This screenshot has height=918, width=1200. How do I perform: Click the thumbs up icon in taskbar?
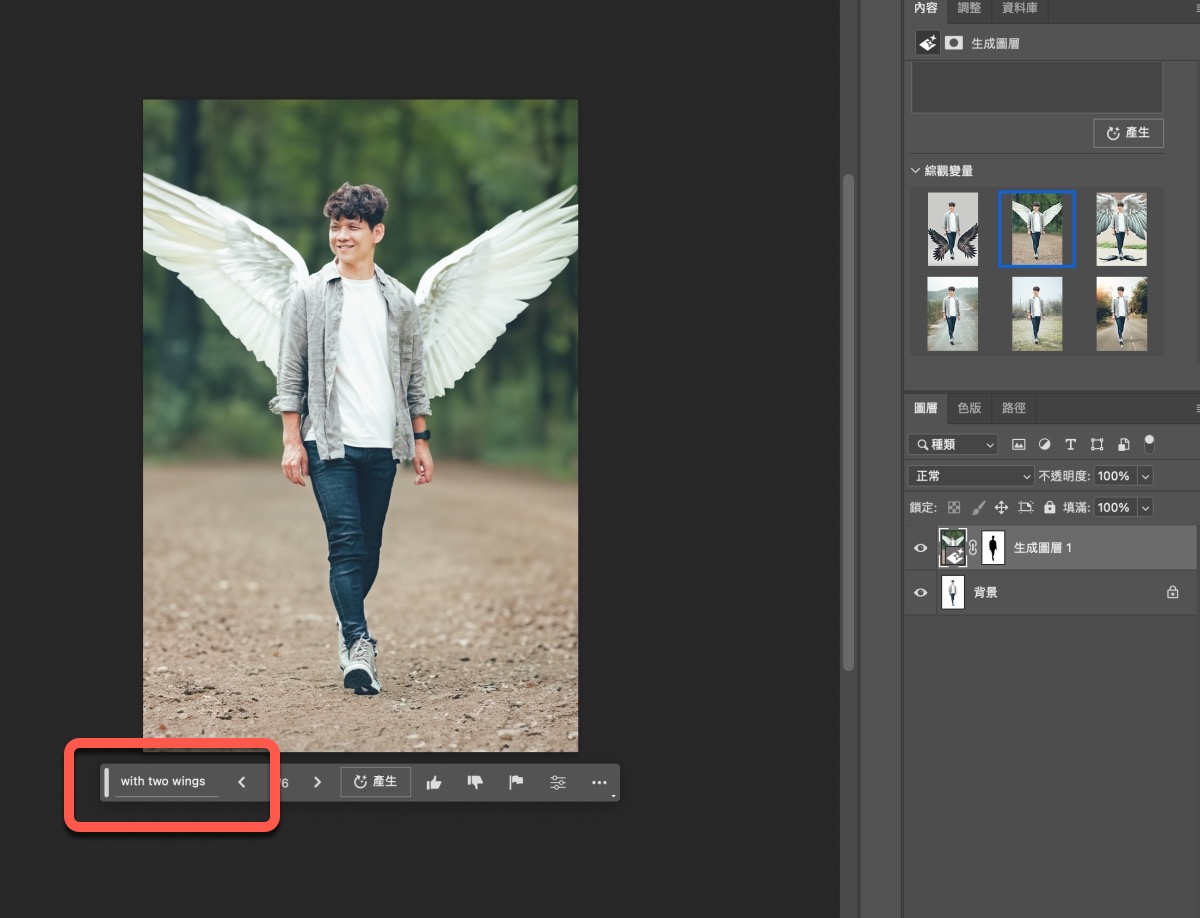[x=434, y=783]
